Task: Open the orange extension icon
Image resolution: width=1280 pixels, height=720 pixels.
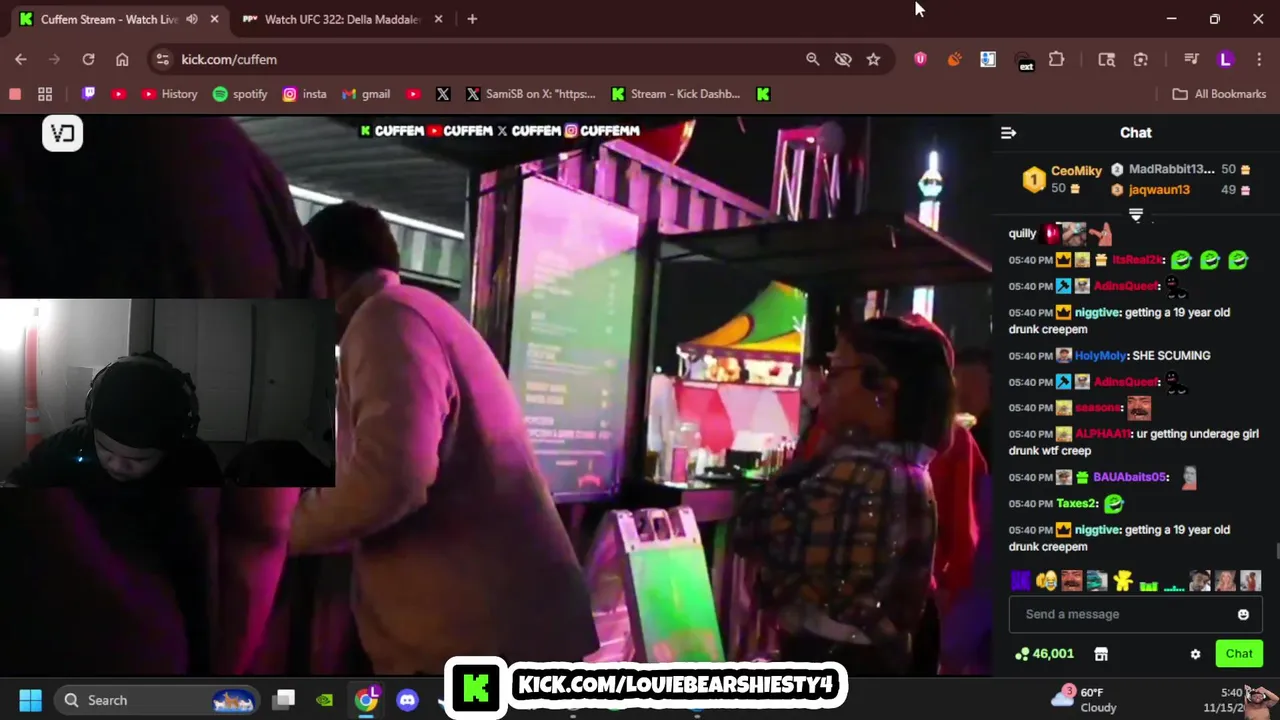Action: point(954,59)
